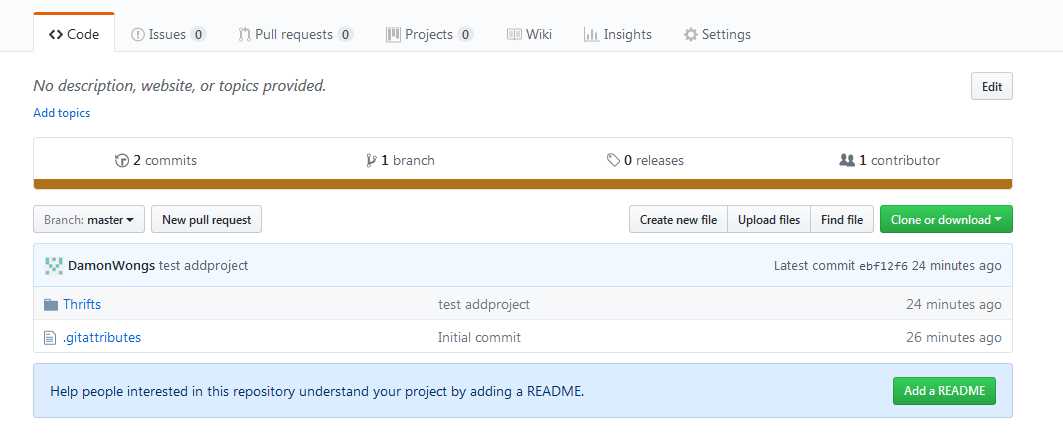Click the Insights bar graph icon

pos(590,35)
